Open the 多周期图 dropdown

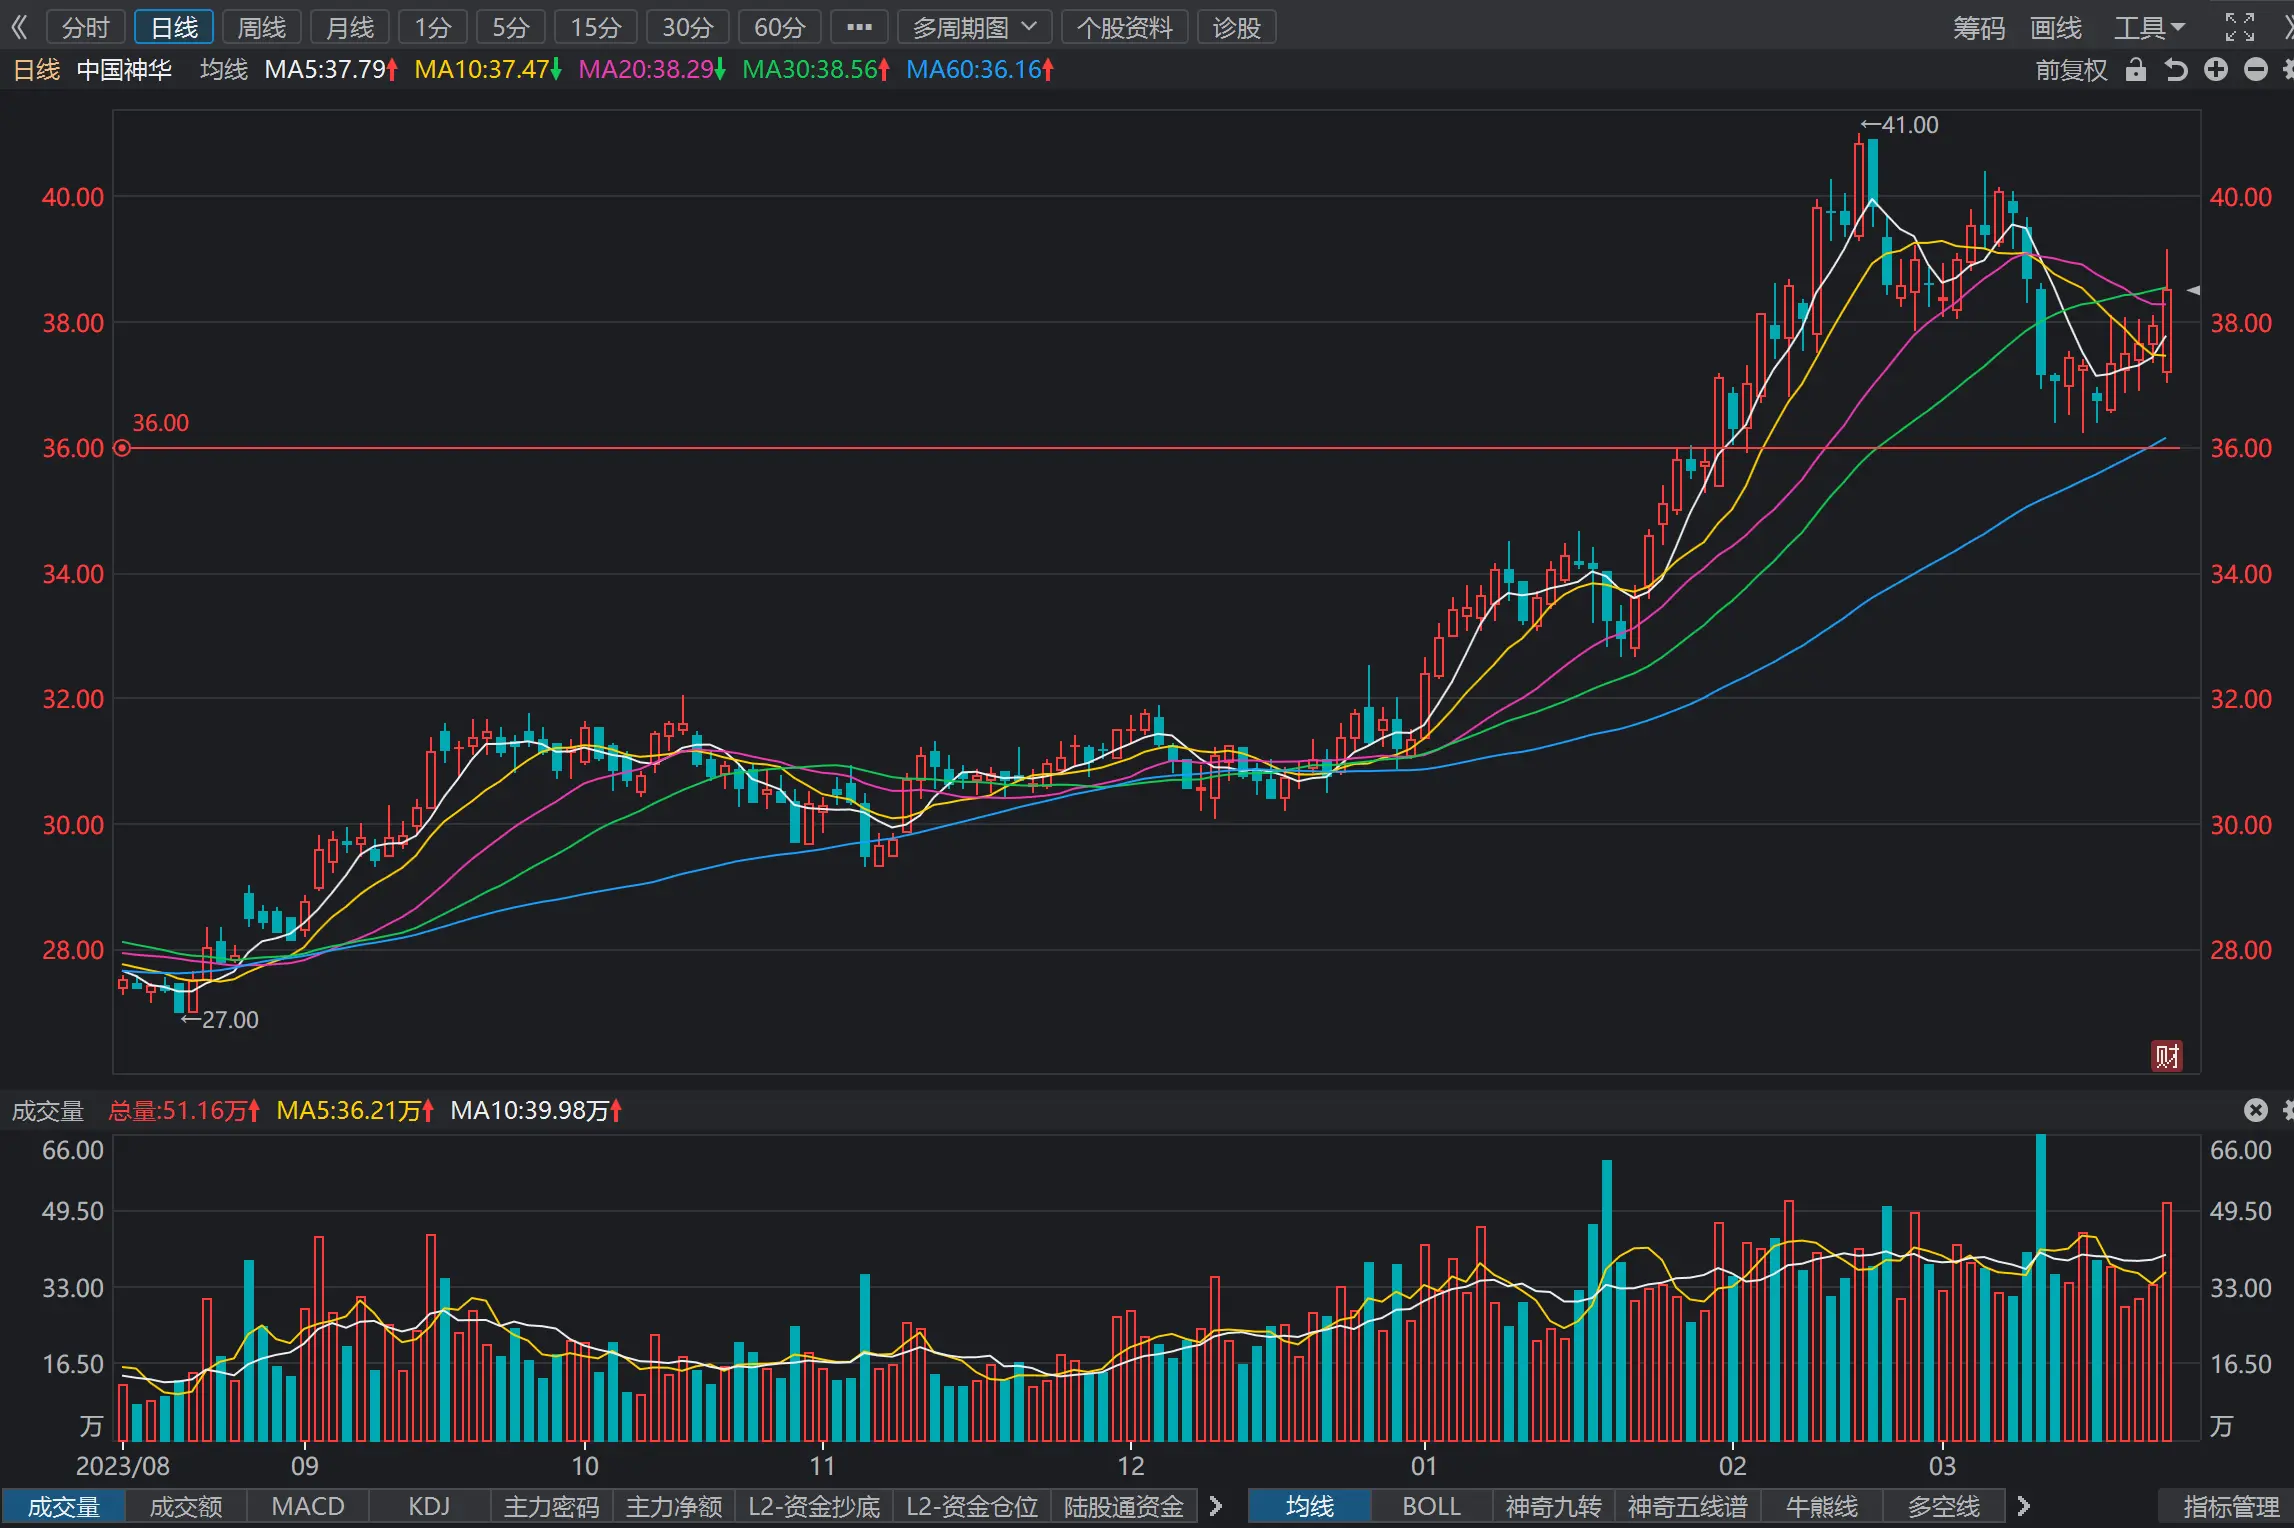(974, 27)
